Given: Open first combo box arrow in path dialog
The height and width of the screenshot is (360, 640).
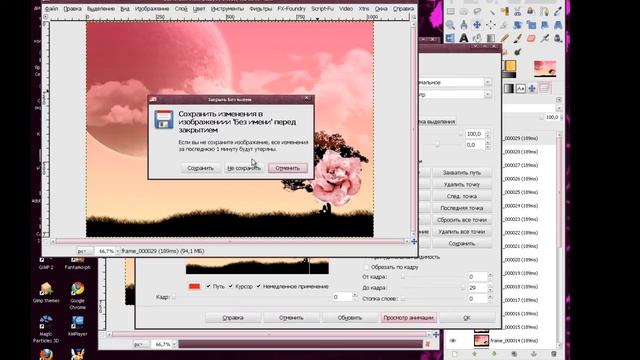Looking at the screenshot, I should click(488, 82).
